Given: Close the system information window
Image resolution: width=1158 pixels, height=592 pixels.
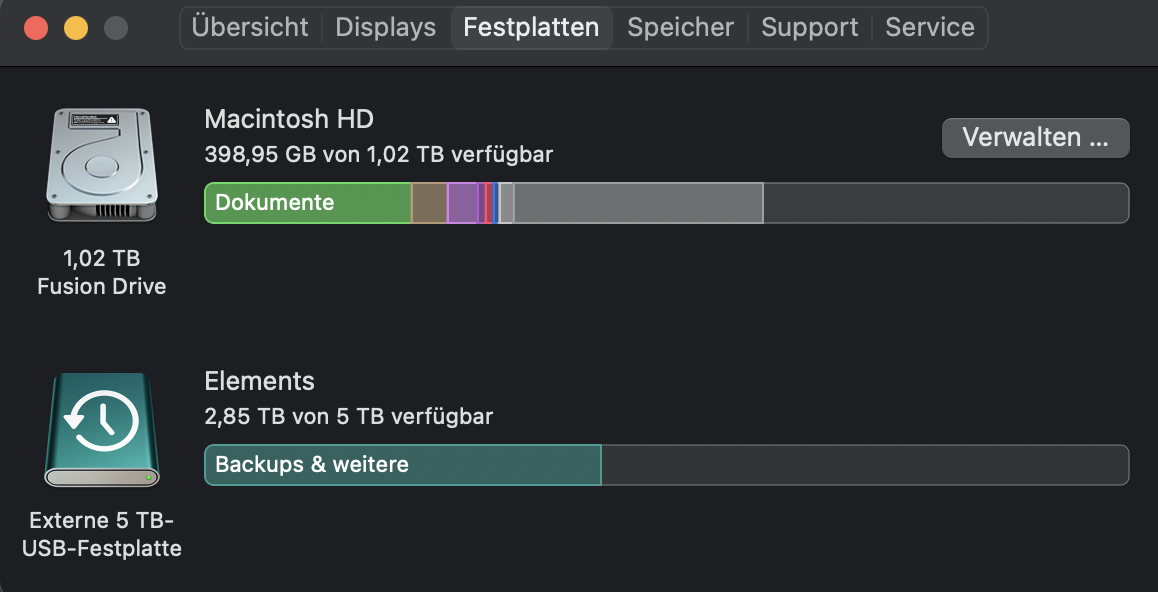Looking at the screenshot, I should [36, 27].
